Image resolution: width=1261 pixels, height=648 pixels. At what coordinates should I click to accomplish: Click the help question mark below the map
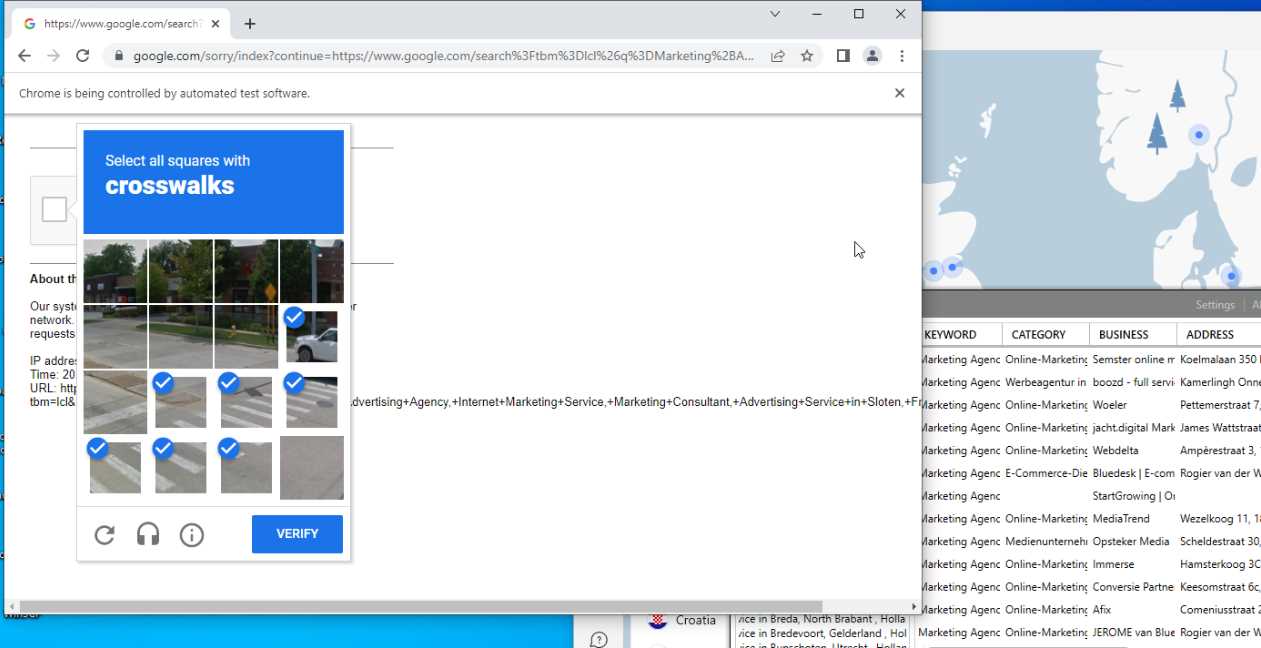599,640
